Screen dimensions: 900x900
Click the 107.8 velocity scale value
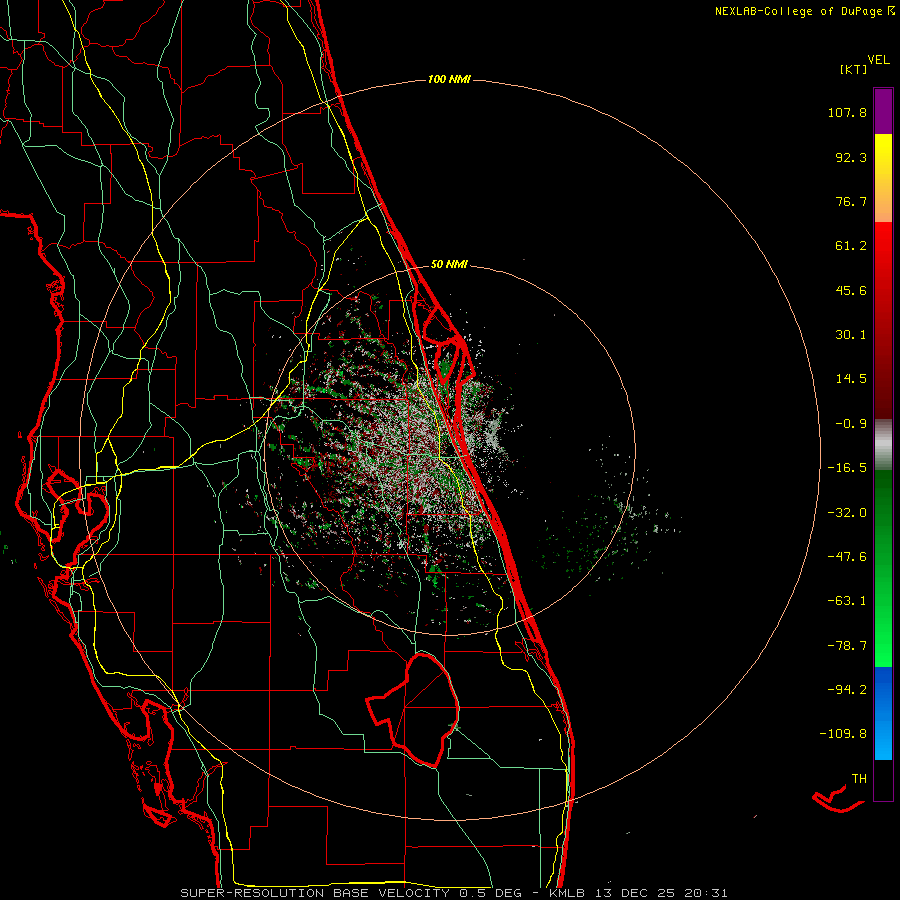pos(847,112)
